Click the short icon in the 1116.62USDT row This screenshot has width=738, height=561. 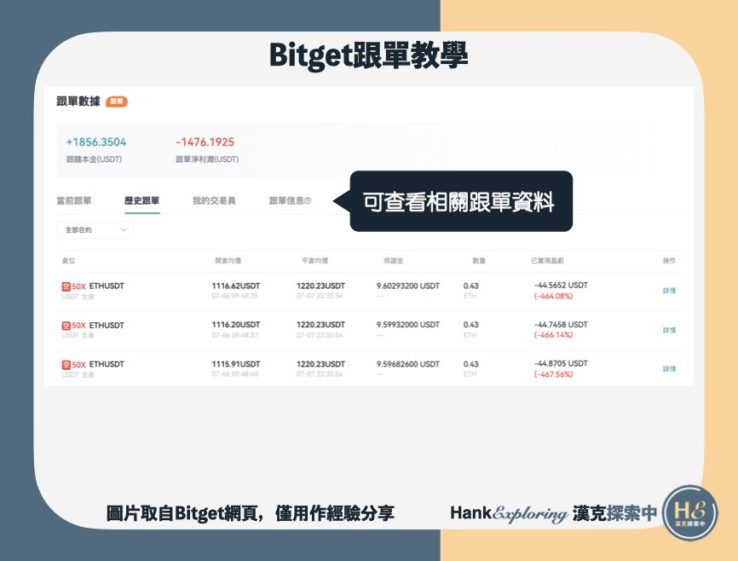point(66,286)
